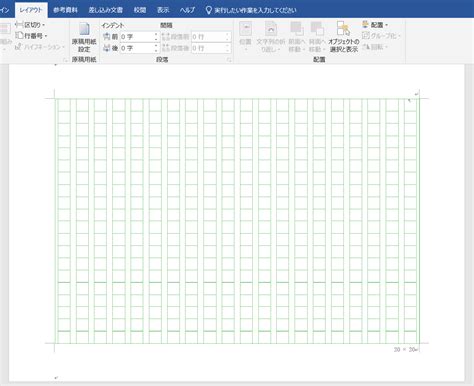474x386 pixels.
Task: Open the レイアウト ribbon tab
Action: 31,10
